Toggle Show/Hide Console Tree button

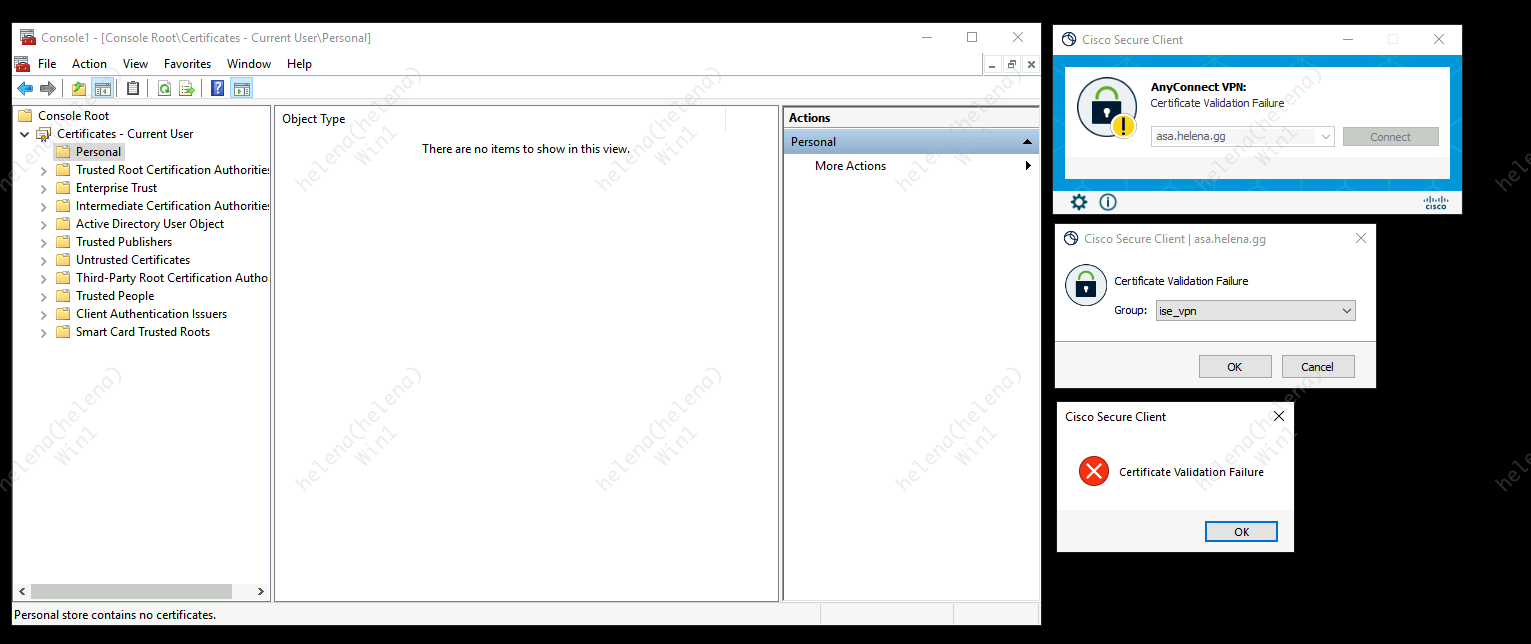click(102, 89)
